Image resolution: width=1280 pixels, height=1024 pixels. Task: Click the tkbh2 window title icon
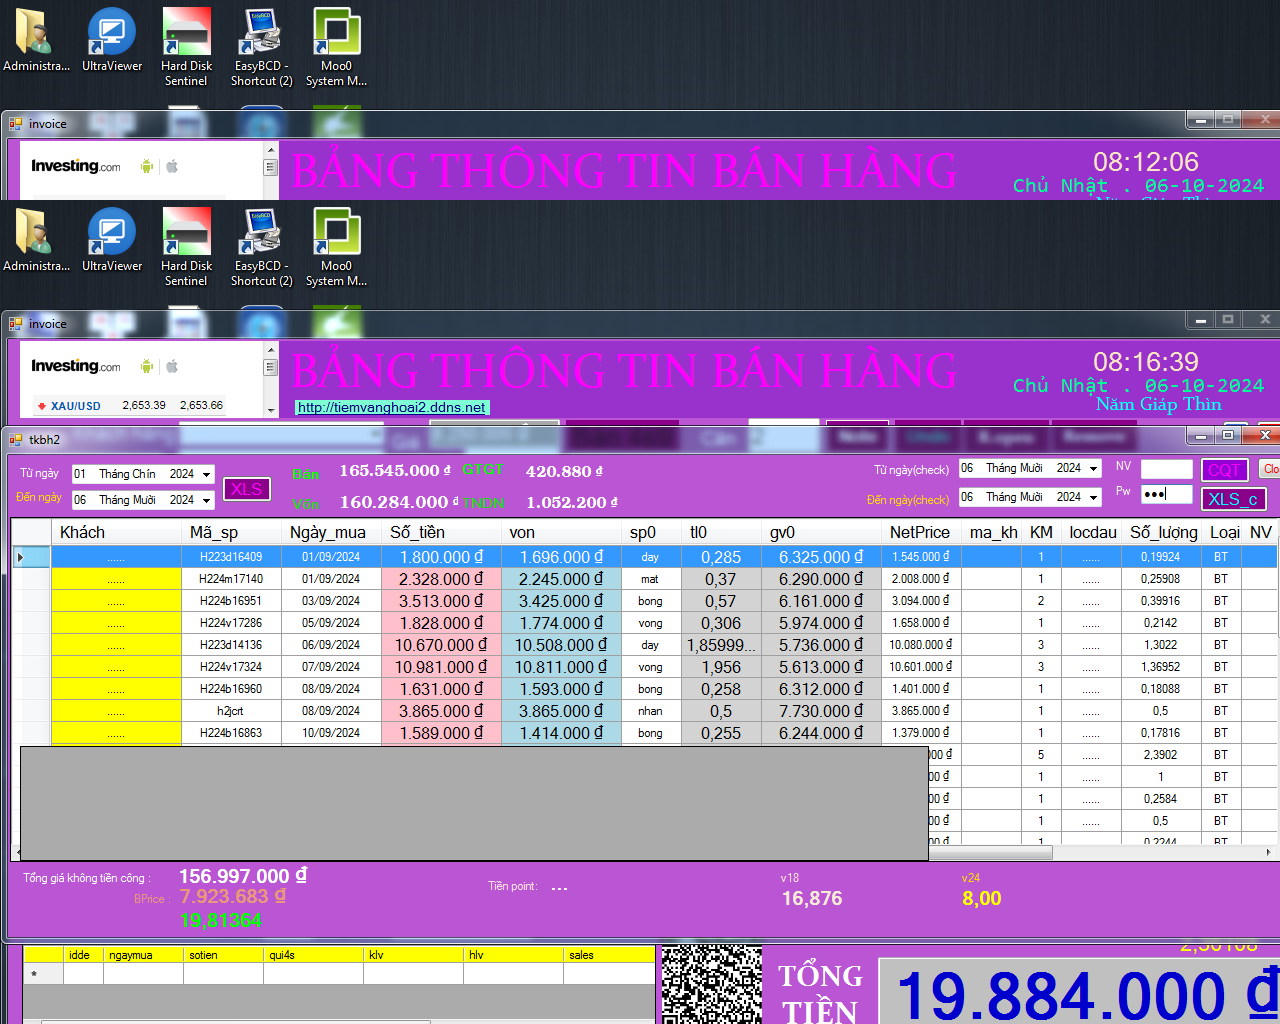click(x=16, y=439)
